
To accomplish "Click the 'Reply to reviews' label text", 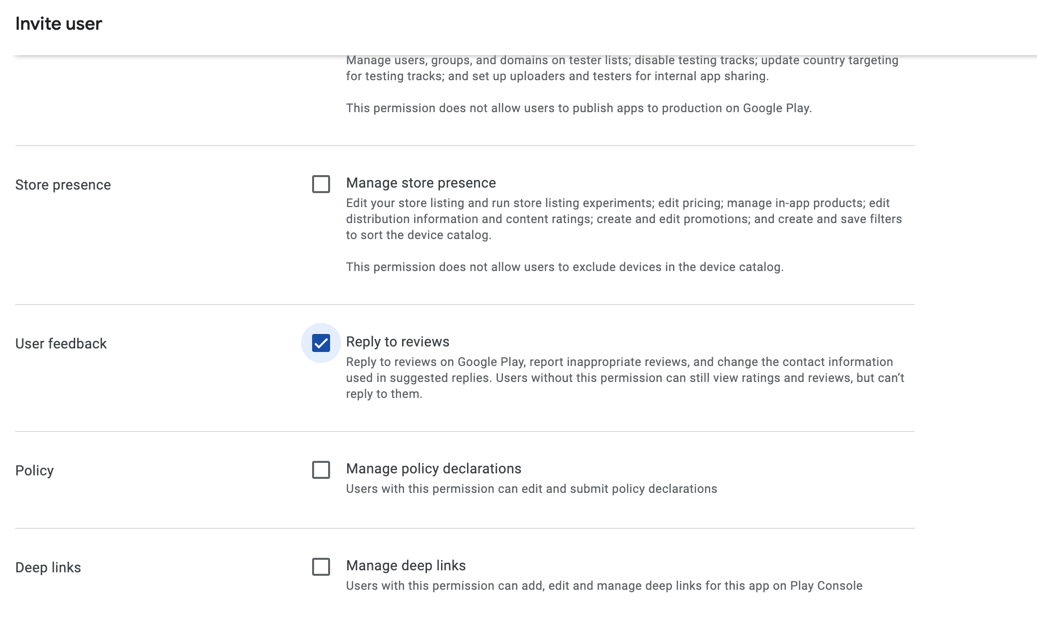I will 397,342.
